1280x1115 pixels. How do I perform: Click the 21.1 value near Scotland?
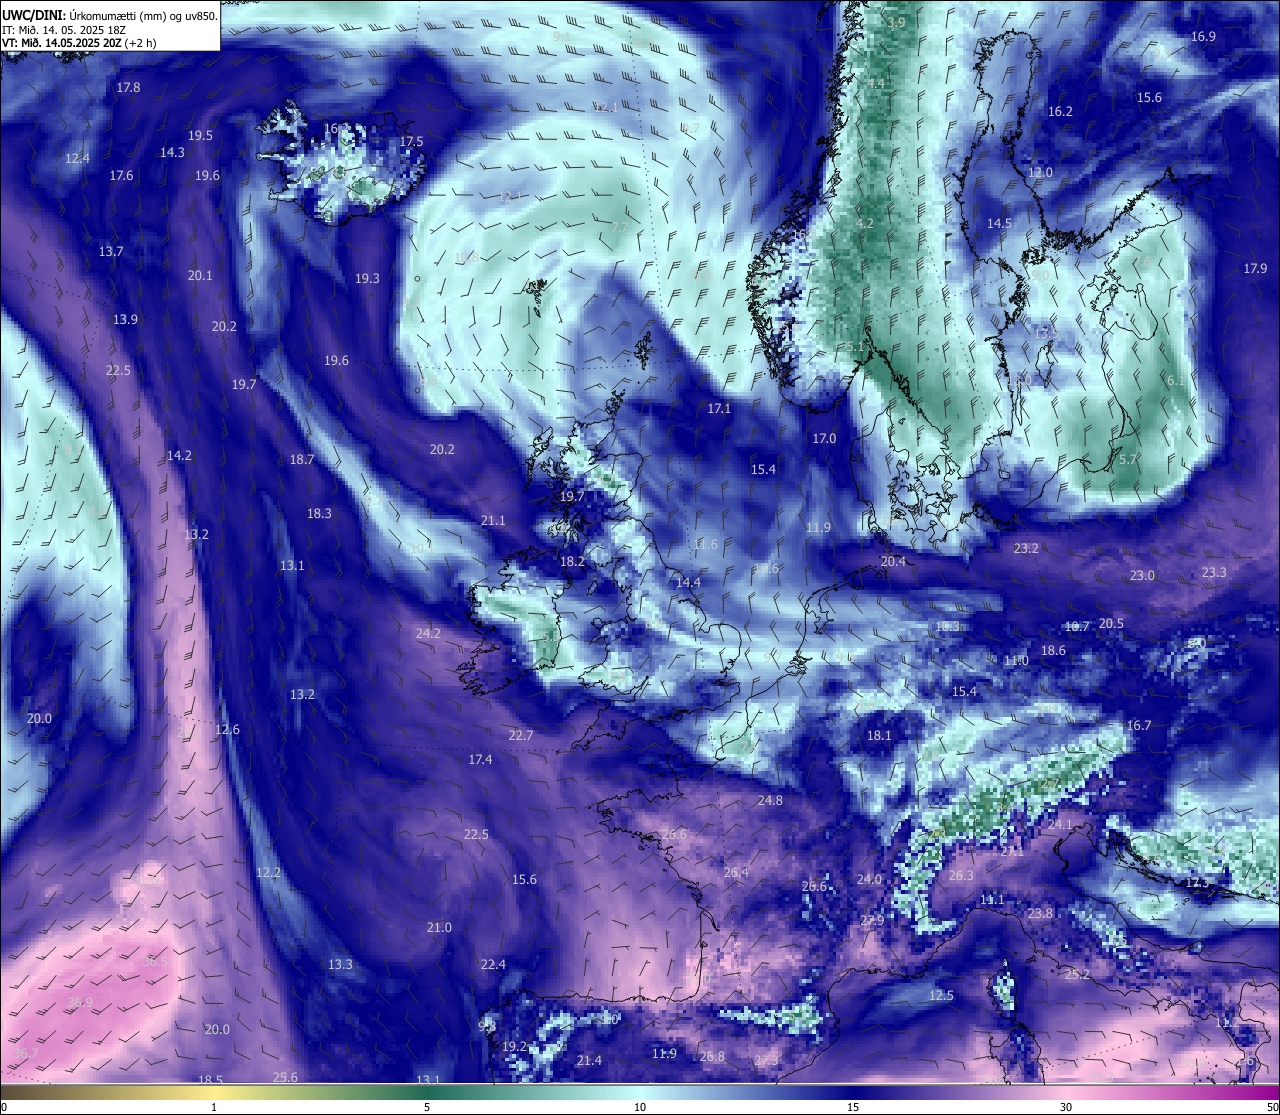click(x=493, y=521)
